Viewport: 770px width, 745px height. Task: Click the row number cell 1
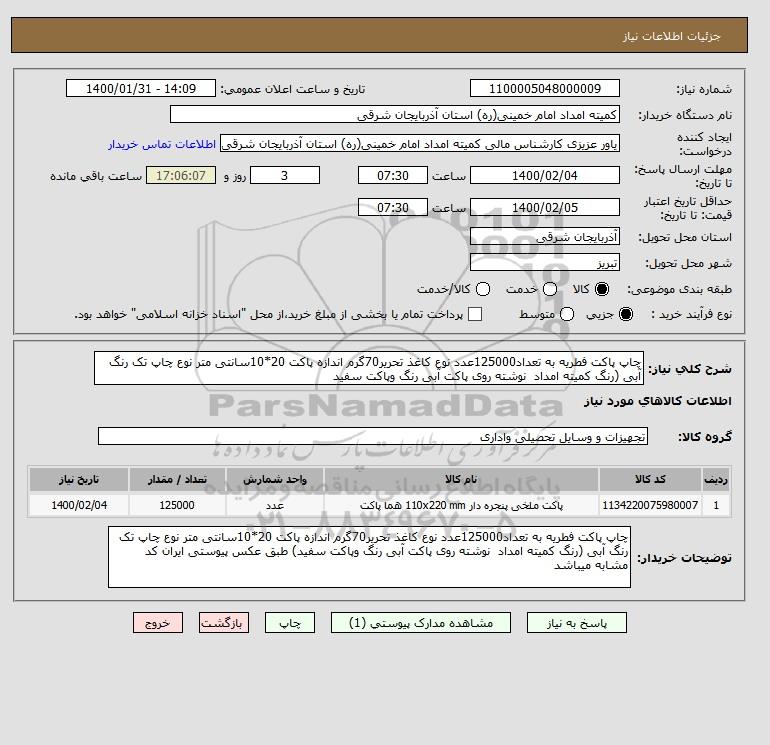[716, 505]
